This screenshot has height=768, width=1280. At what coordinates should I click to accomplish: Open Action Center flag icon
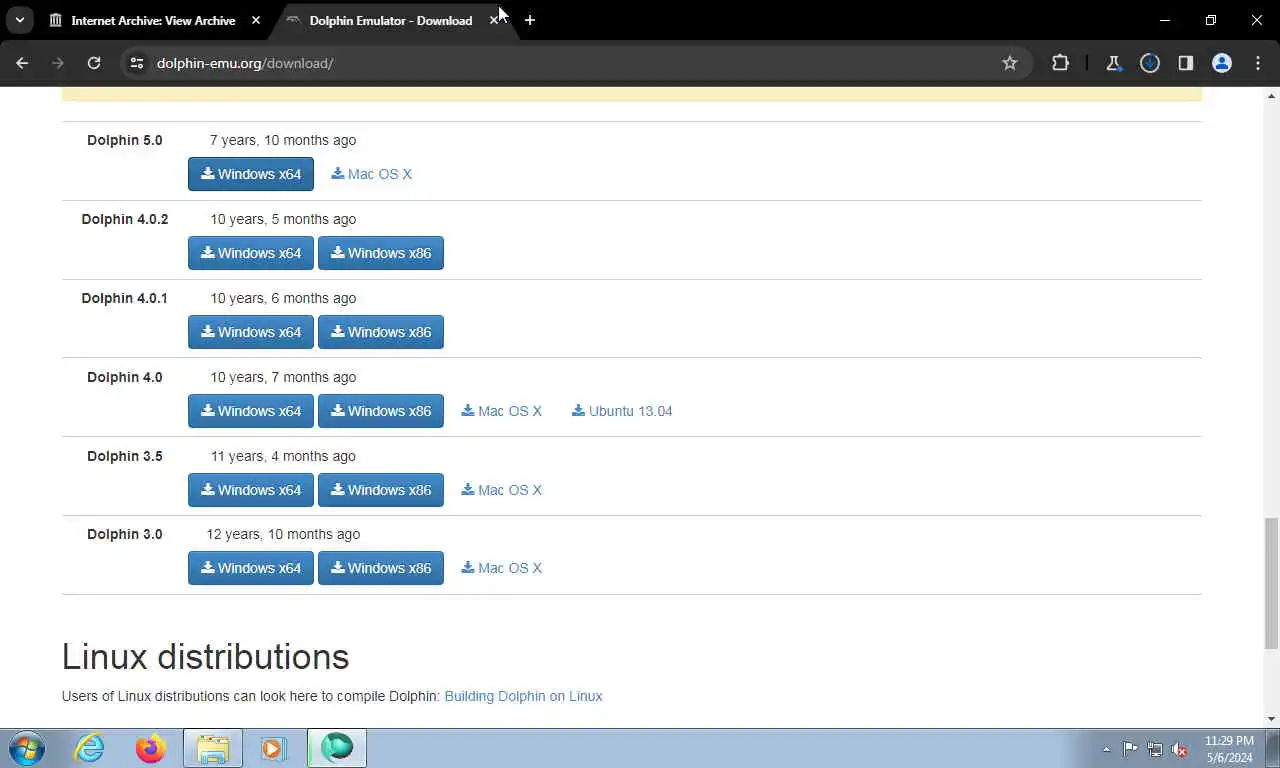tap(1130, 749)
